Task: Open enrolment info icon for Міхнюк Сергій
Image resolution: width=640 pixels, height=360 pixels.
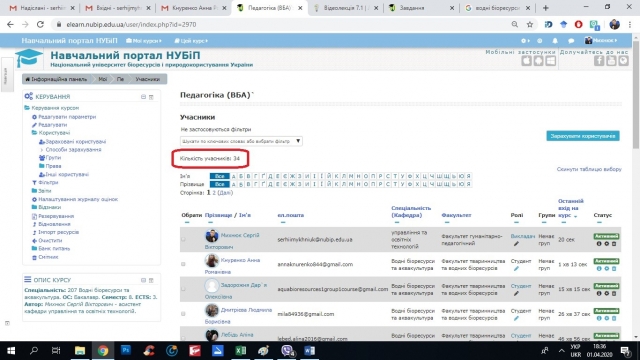Action: tap(599, 244)
